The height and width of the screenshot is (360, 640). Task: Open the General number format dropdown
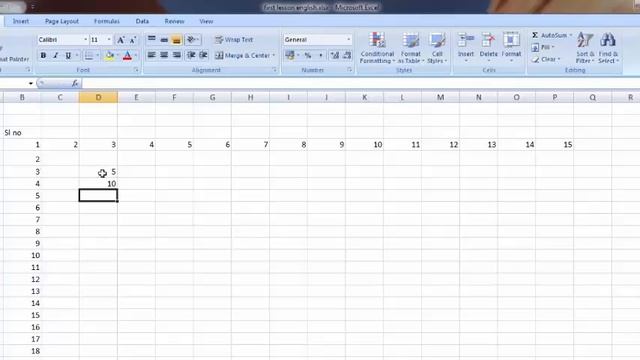click(x=349, y=40)
